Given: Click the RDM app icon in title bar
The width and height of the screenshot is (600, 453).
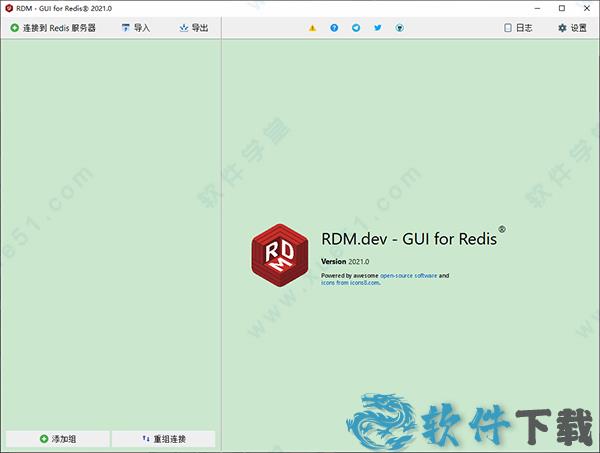Looking at the screenshot, I should click(x=9, y=8).
